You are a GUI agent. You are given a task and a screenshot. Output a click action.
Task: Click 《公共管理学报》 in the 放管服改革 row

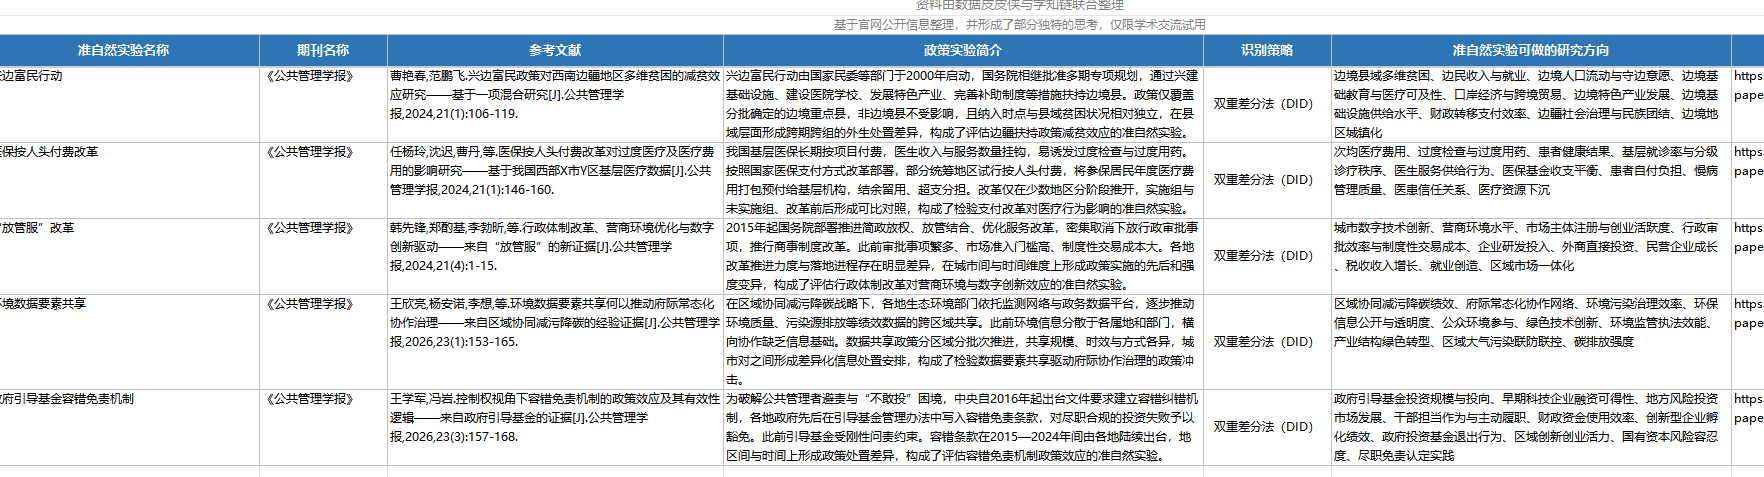pyautogui.click(x=310, y=228)
